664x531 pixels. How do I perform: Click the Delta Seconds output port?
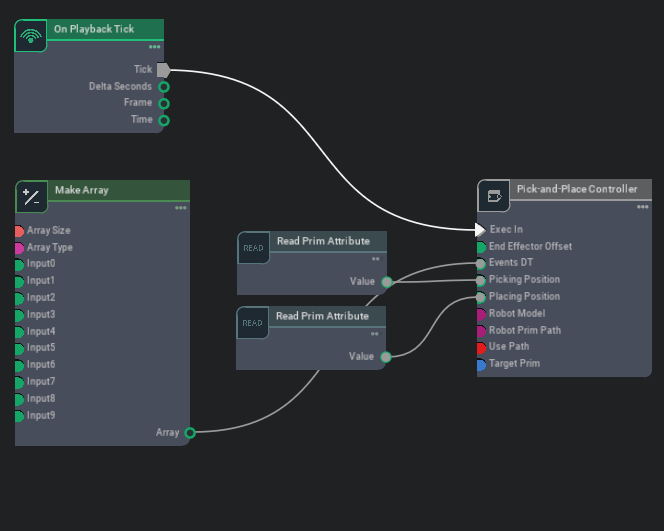pyautogui.click(x=164, y=87)
